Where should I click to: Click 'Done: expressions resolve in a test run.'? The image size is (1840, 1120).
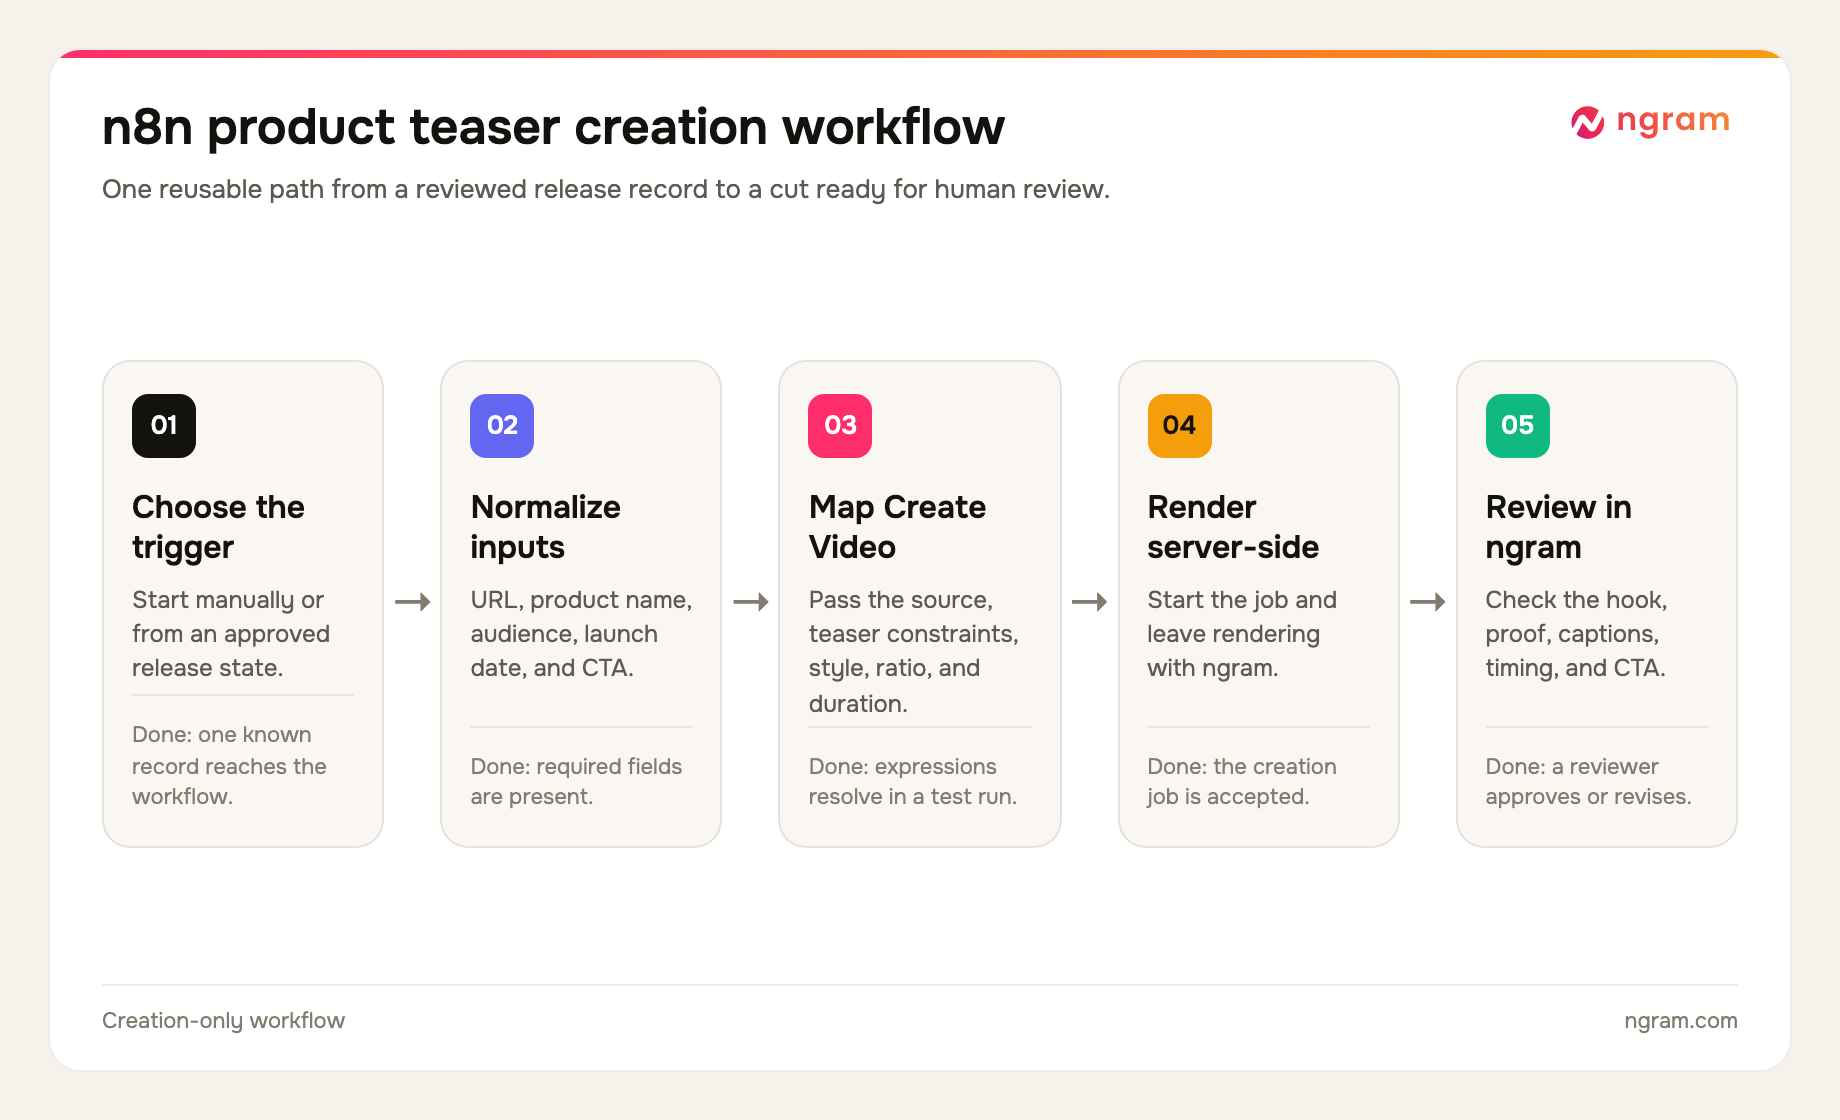[912, 781]
